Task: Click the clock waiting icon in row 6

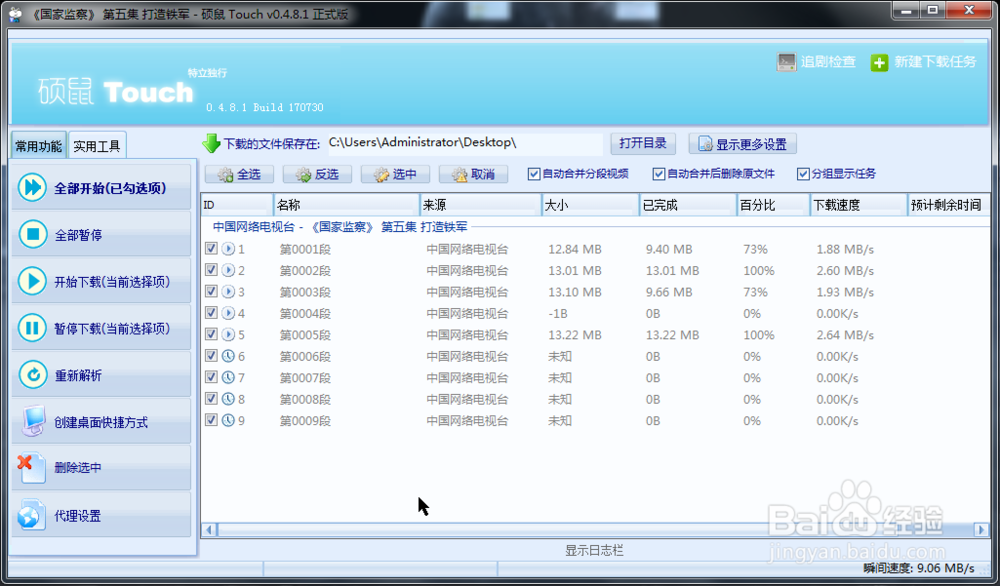Action: point(228,356)
